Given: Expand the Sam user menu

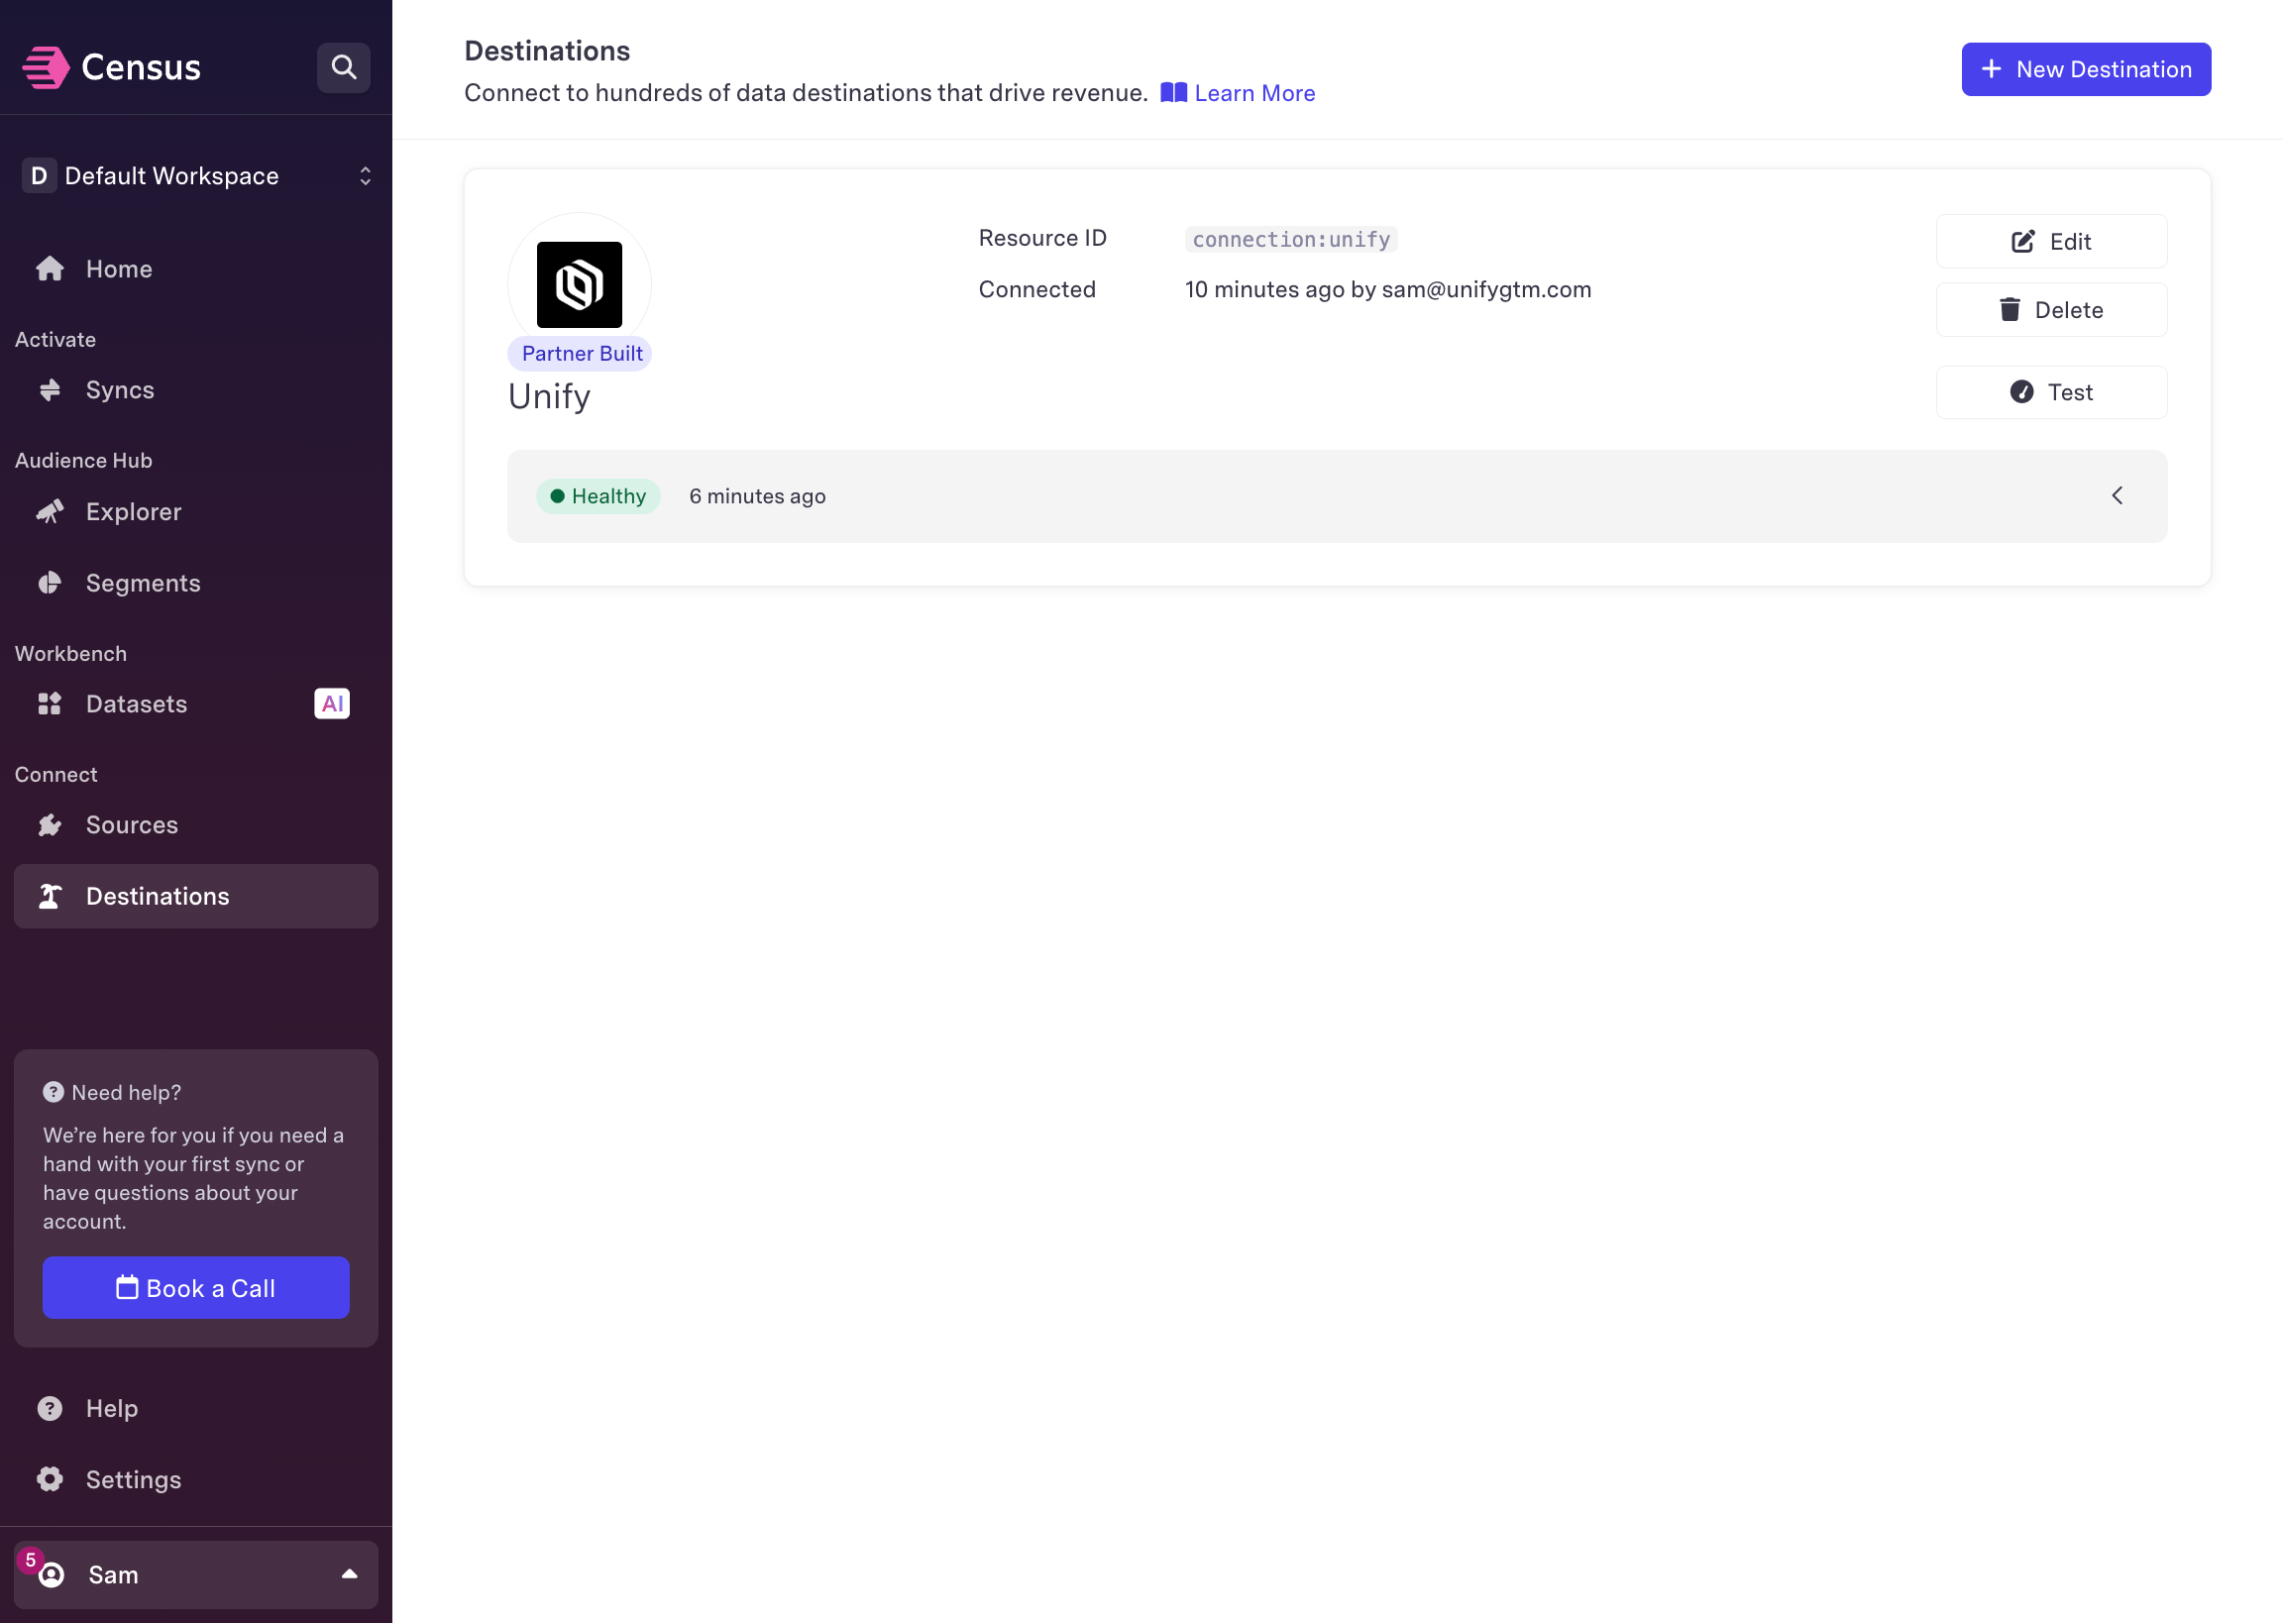Looking at the screenshot, I should [195, 1574].
